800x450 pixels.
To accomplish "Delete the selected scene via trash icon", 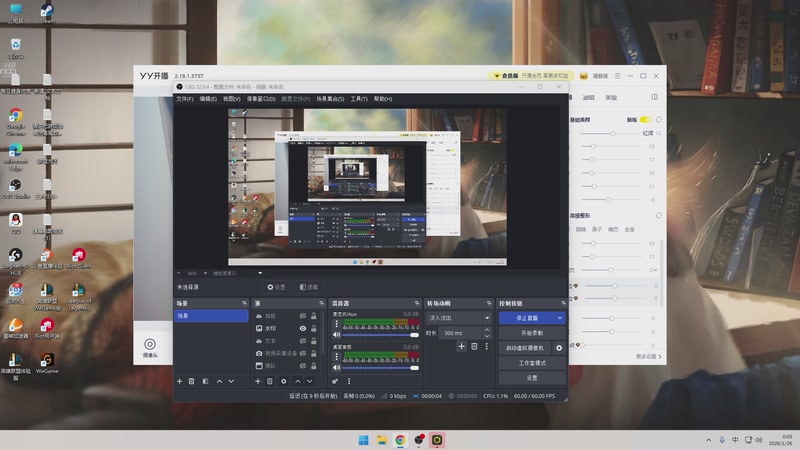I will (x=191, y=381).
